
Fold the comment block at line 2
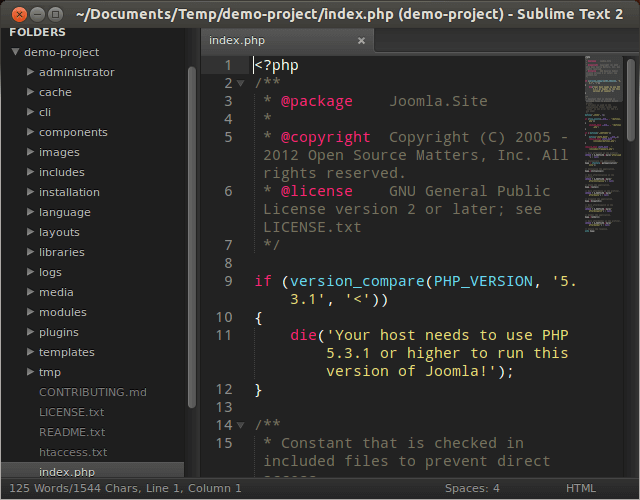[x=241, y=84]
